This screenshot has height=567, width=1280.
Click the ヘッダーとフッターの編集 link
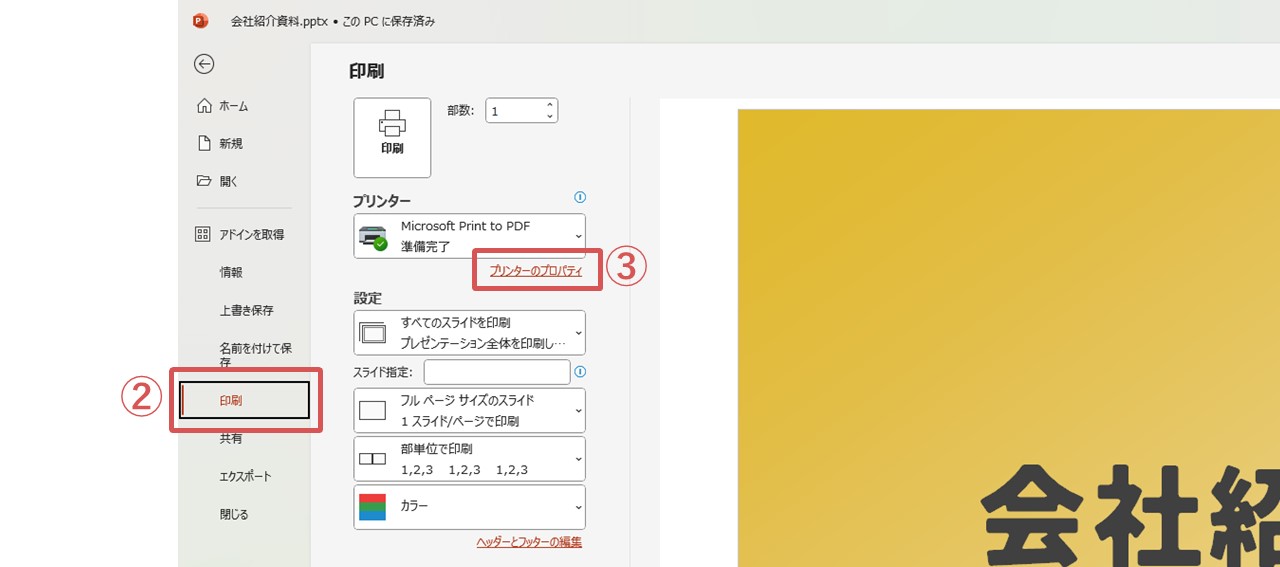click(x=529, y=542)
